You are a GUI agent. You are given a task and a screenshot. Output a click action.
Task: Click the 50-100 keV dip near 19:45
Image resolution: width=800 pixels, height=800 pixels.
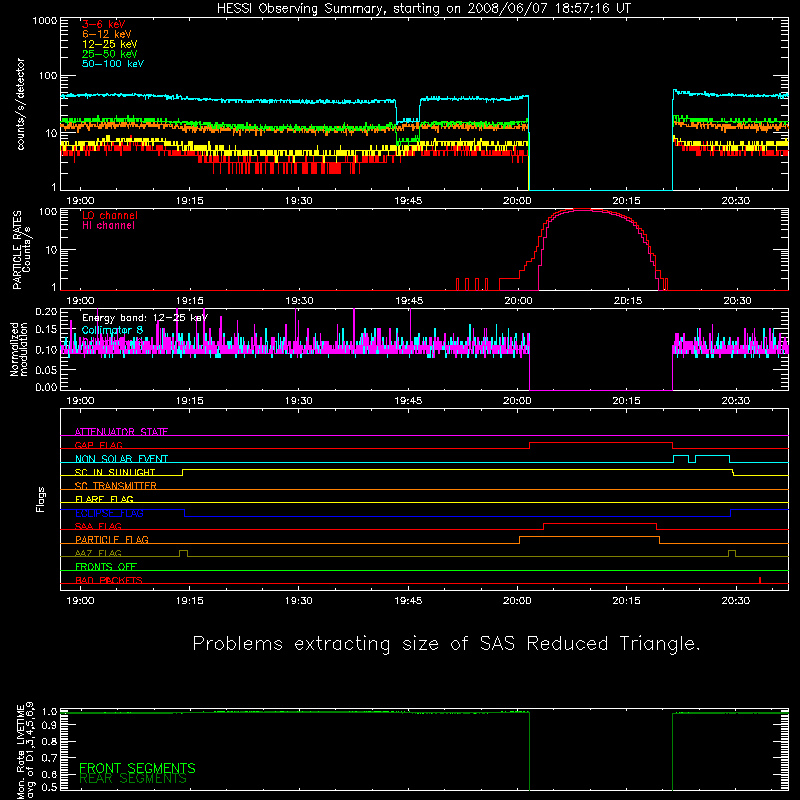click(408, 120)
